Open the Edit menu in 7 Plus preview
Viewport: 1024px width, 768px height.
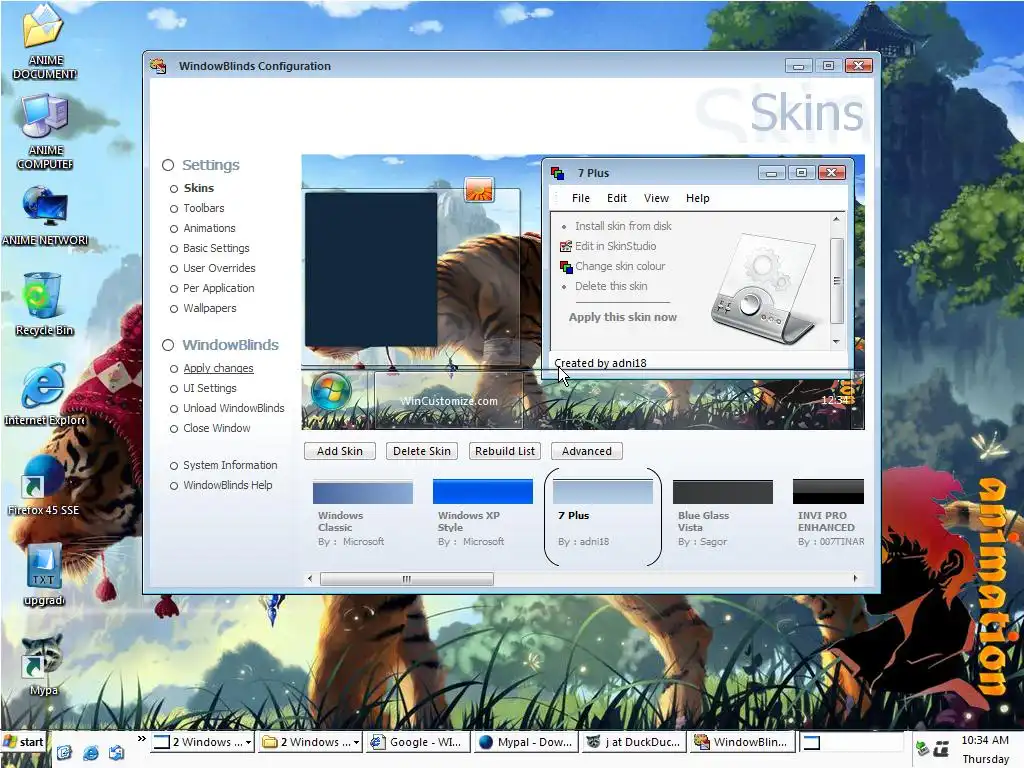616,199
